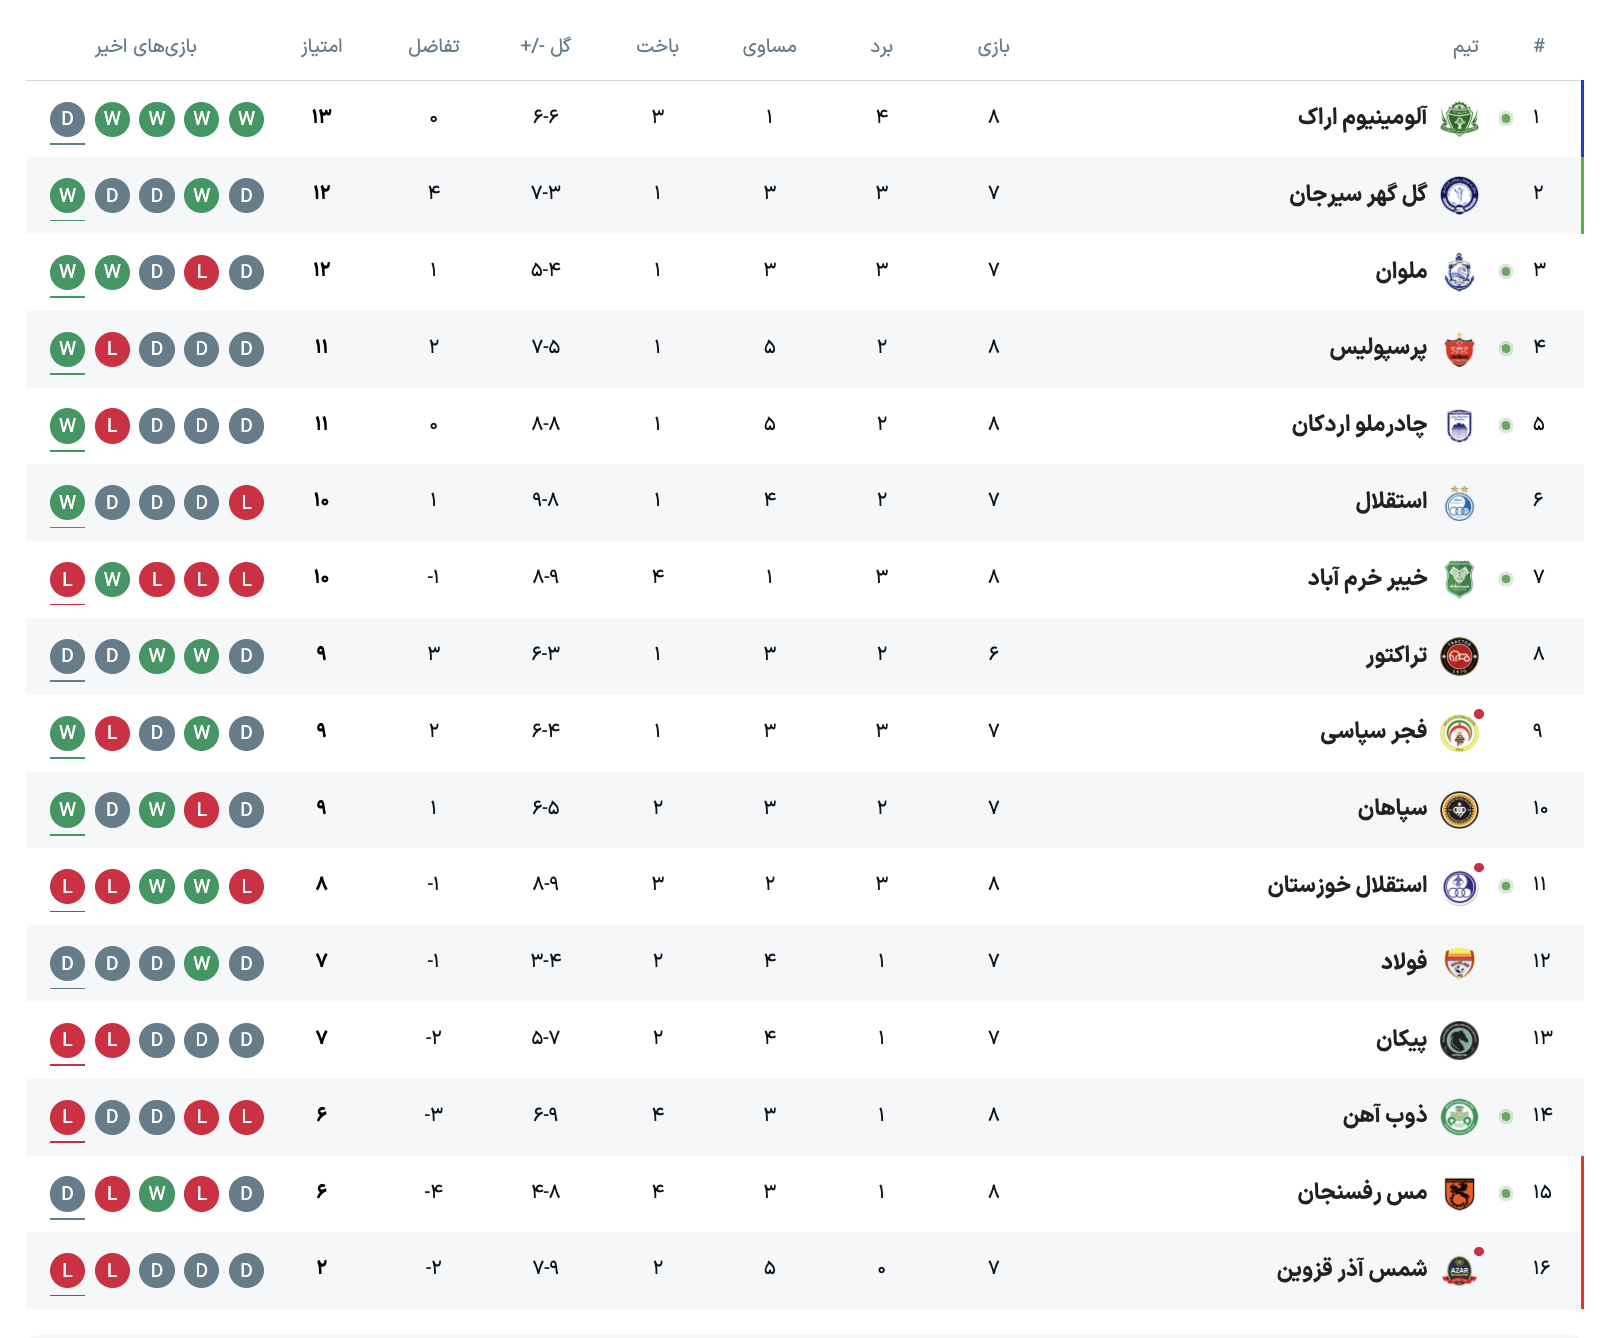This screenshot has height=1338, width=1612.
Task: Open the ملوان (Malavan) team name link
Action: tap(1401, 271)
